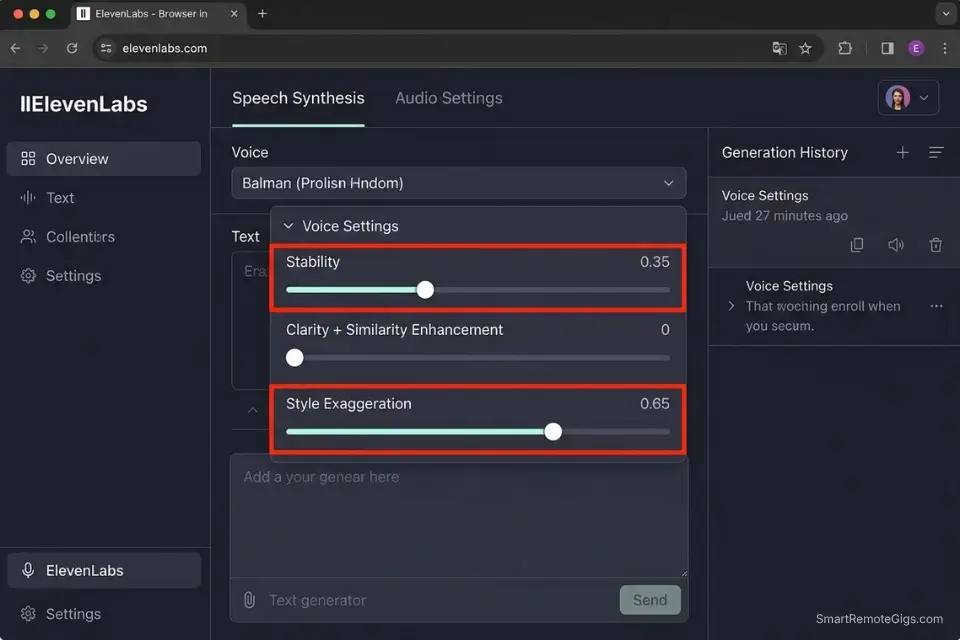Click the upward chevron beside the text box
The width and height of the screenshot is (960, 640).
252,410
